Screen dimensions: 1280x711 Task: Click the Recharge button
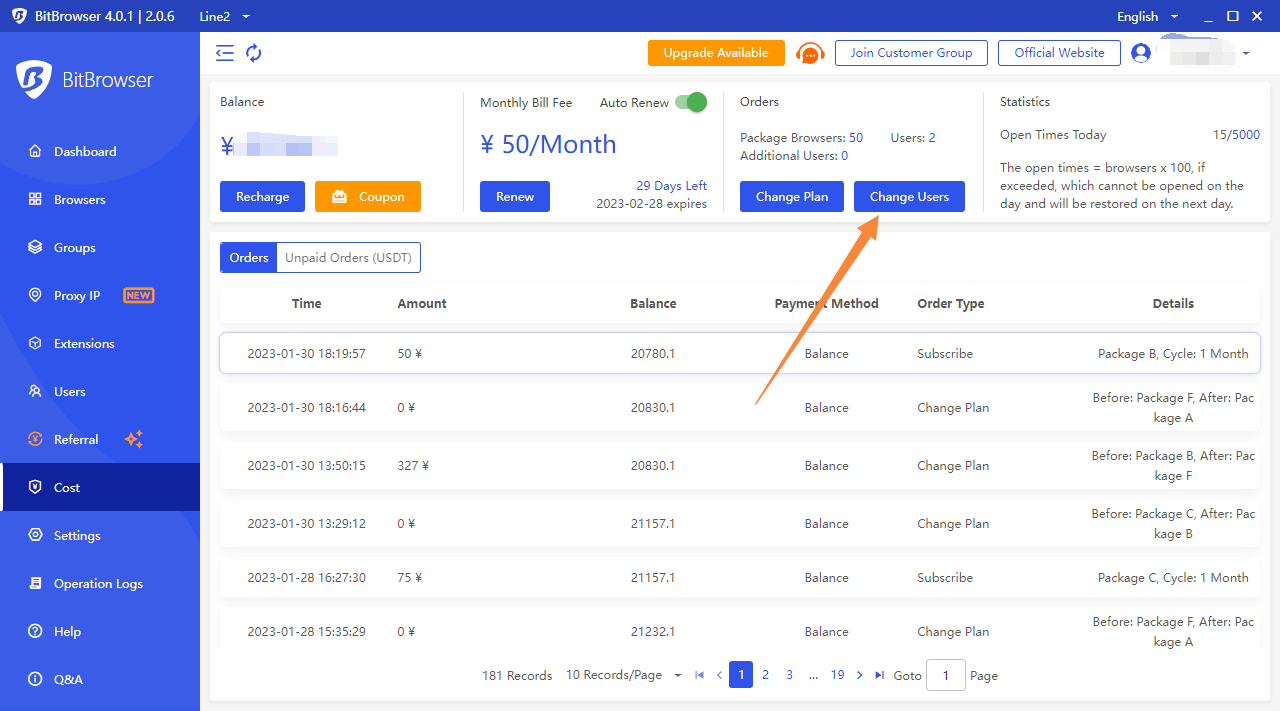[263, 197]
